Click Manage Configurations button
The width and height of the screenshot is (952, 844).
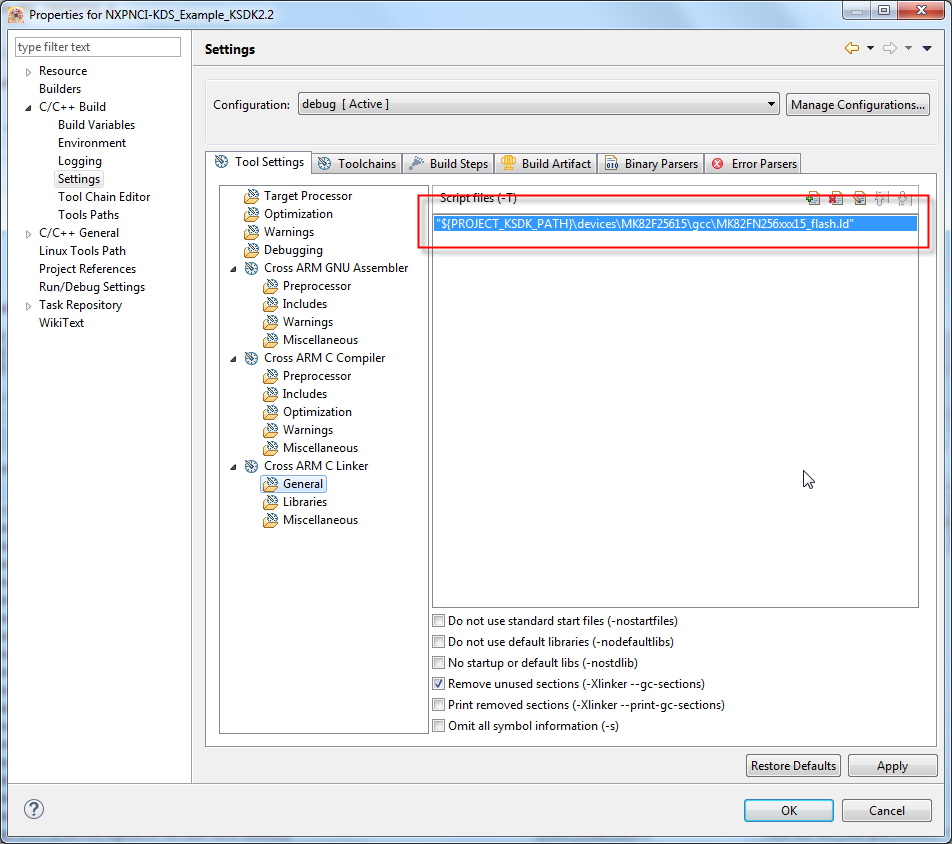click(x=857, y=104)
